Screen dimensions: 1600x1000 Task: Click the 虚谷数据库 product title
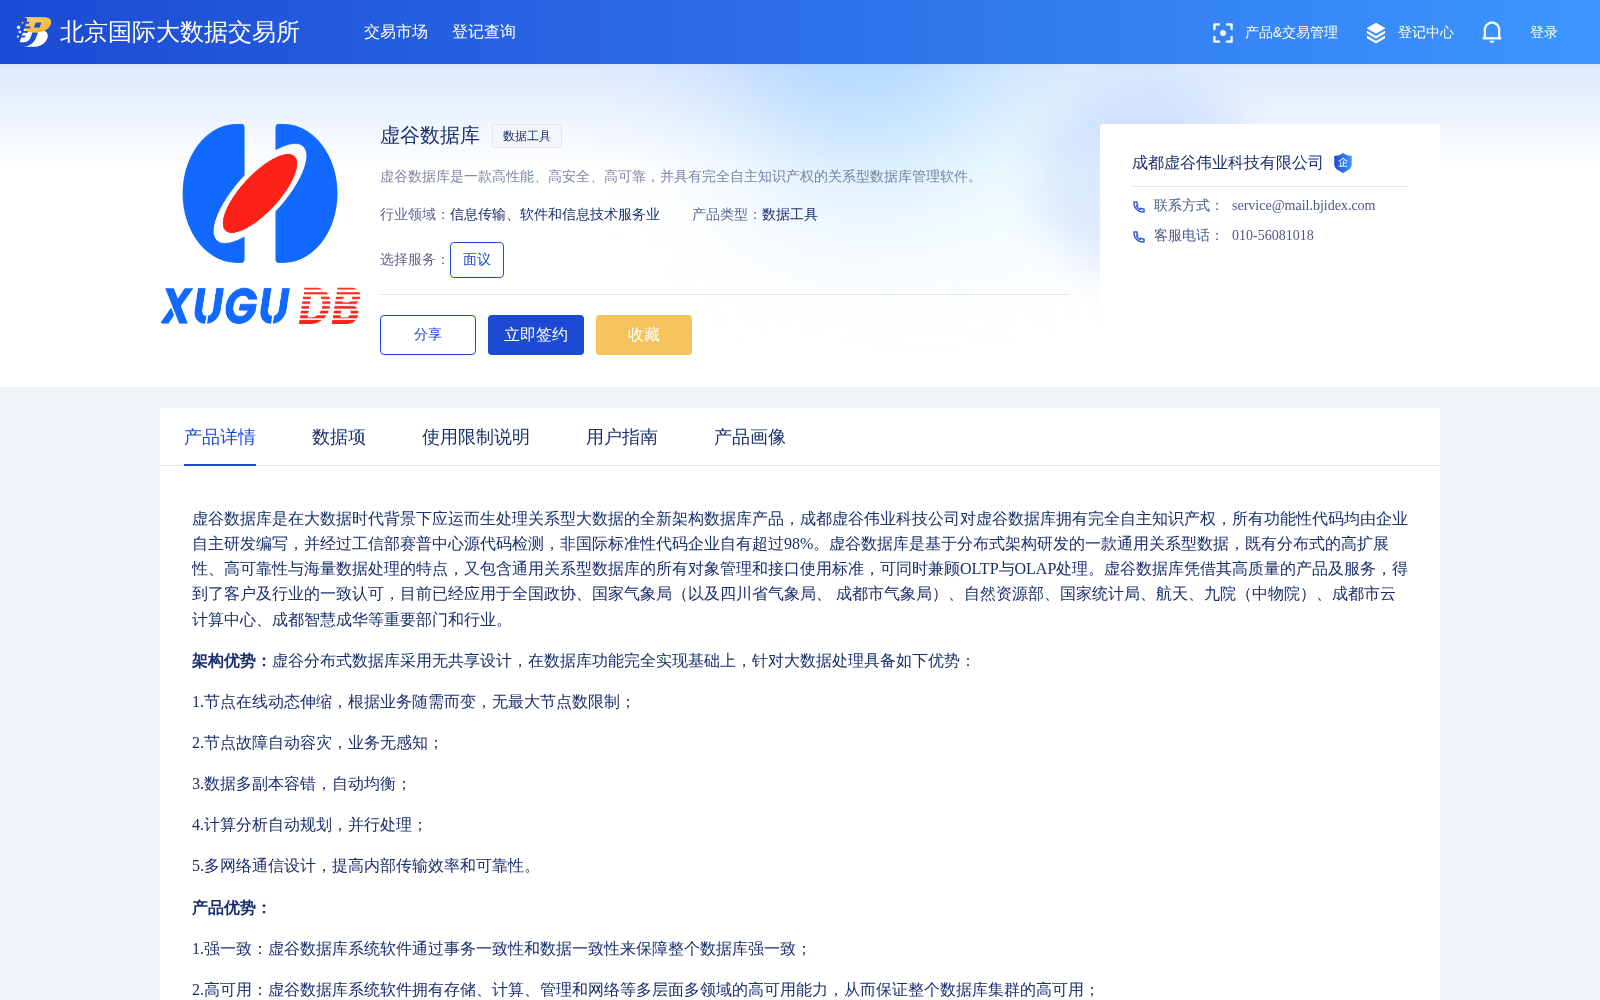click(430, 136)
